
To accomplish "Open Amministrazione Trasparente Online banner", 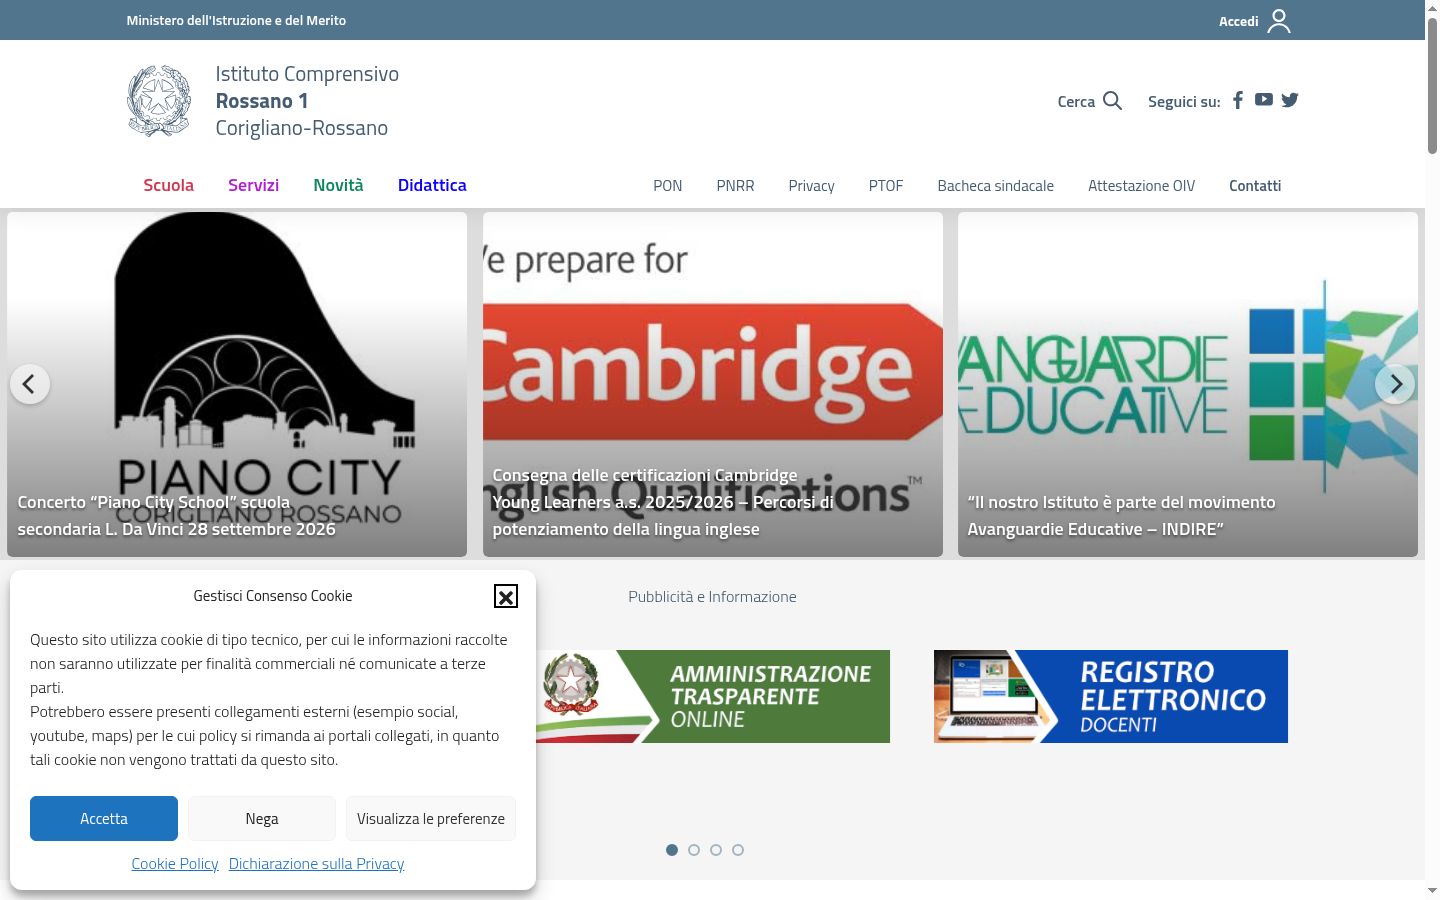I will [x=713, y=696].
